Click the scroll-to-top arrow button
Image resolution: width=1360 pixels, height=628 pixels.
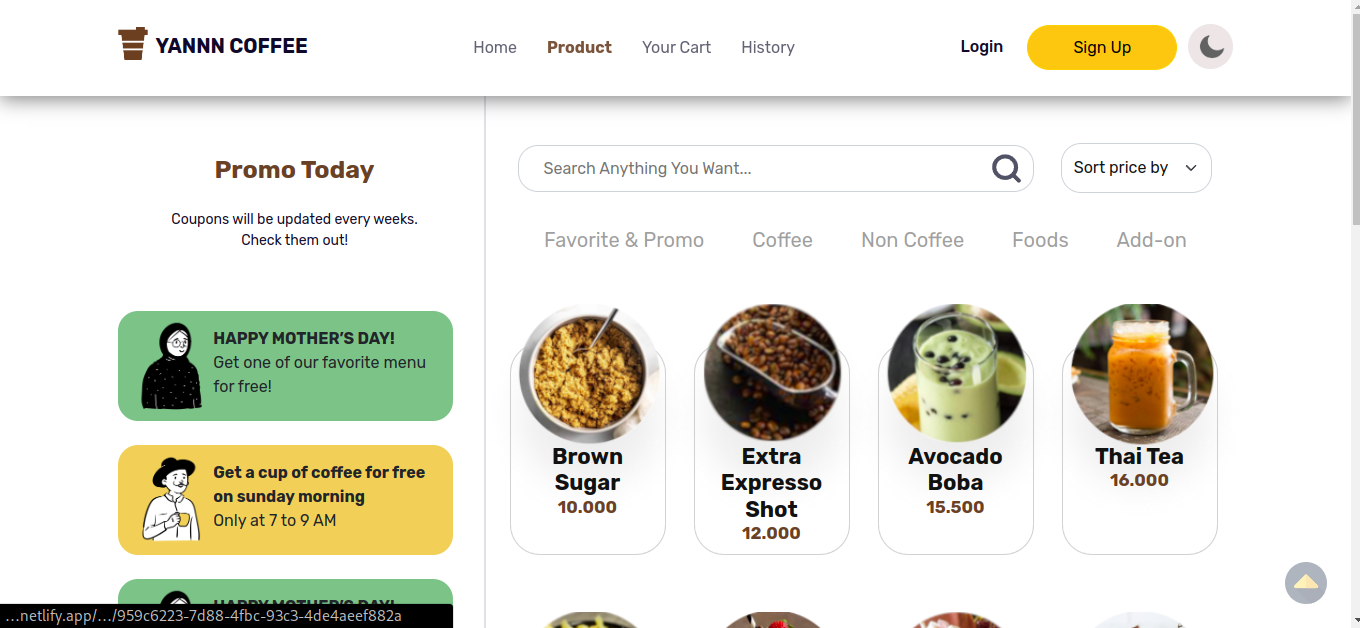pyautogui.click(x=1306, y=583)
